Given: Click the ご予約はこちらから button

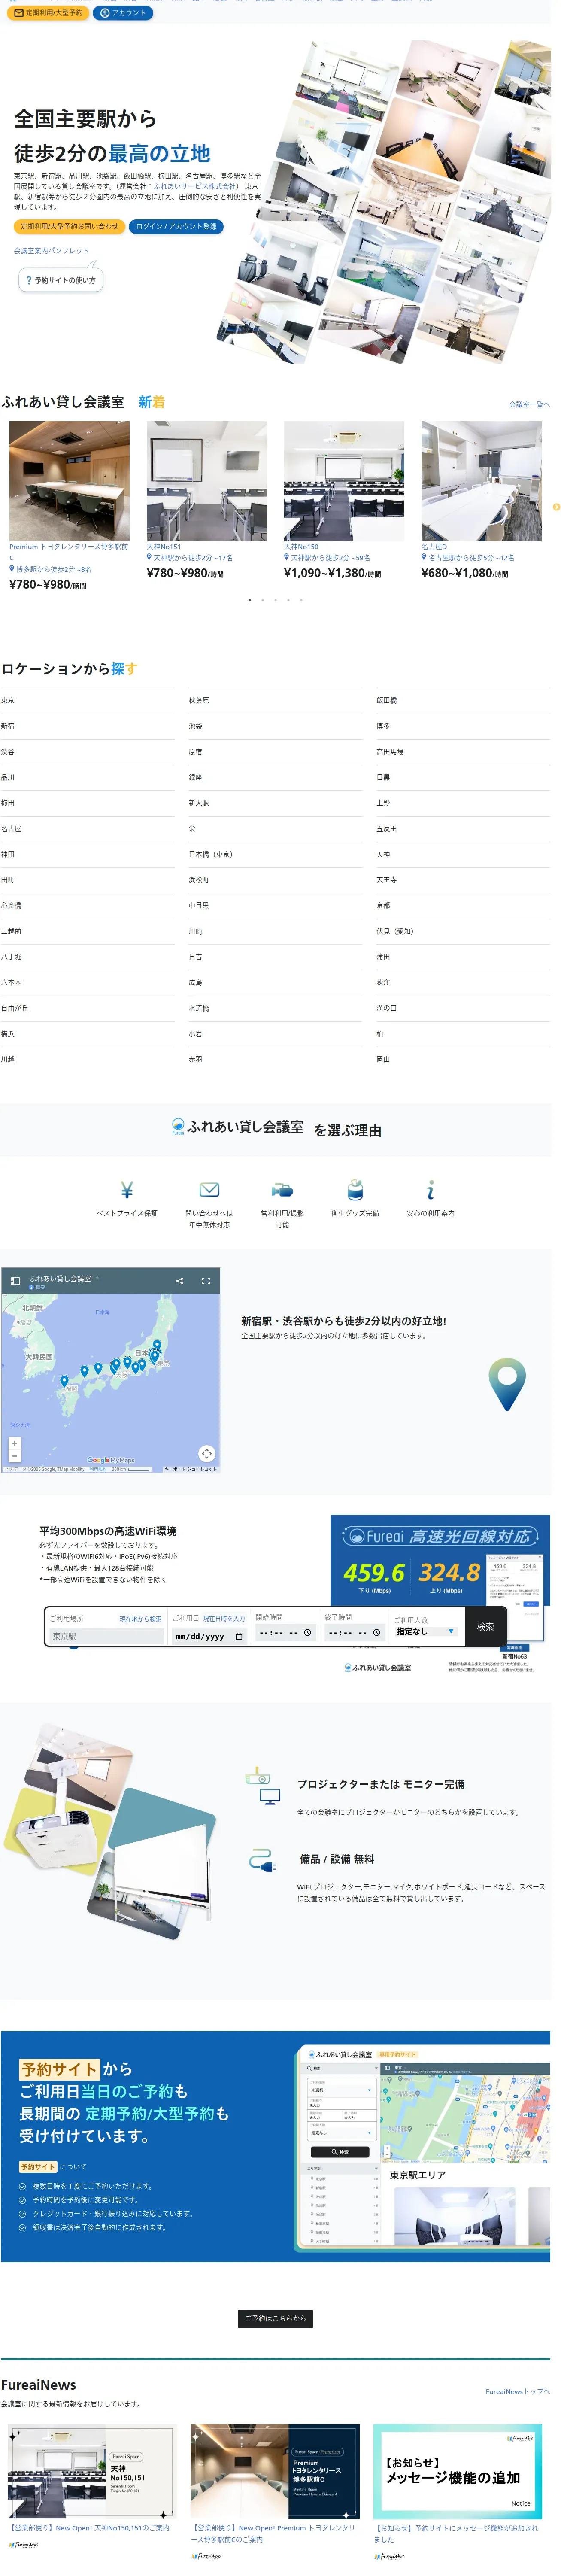Looking at the screenshot, I should tap(275, 2318).
